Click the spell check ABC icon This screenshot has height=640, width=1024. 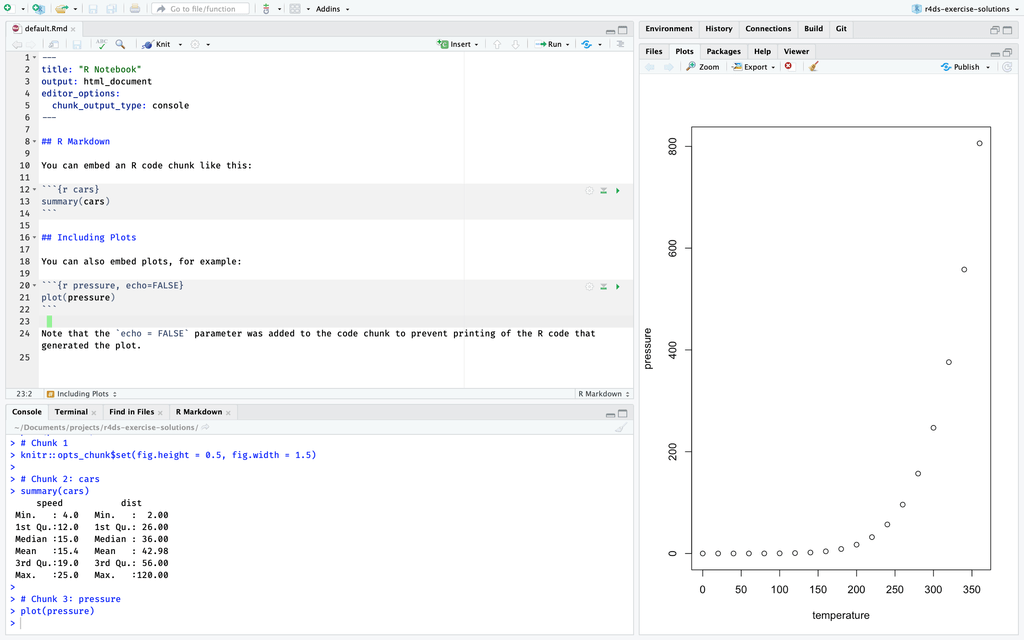101,44
